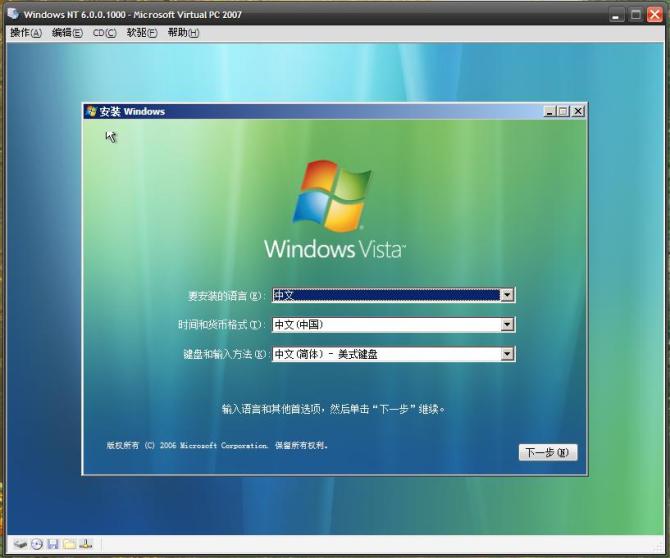Expand the language to install dropdown arrow
Screen dimensions: 670x558
(507, 295)
